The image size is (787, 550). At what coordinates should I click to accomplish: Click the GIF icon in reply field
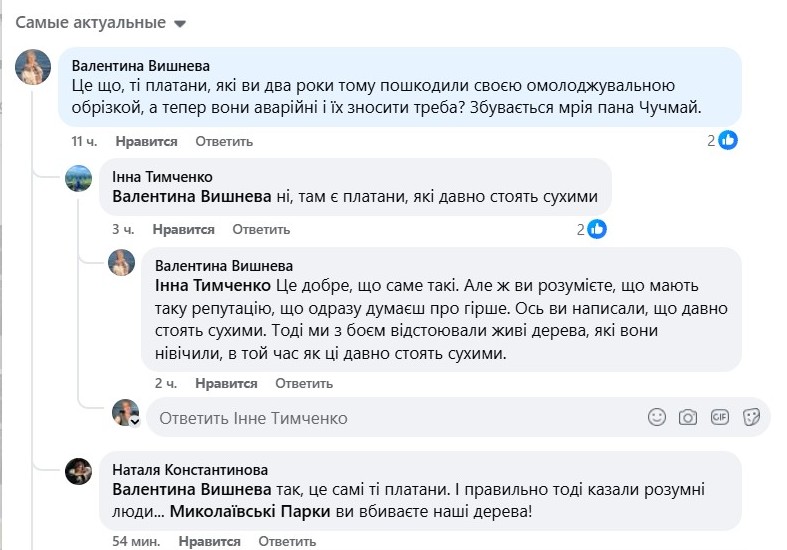point(719,417)
